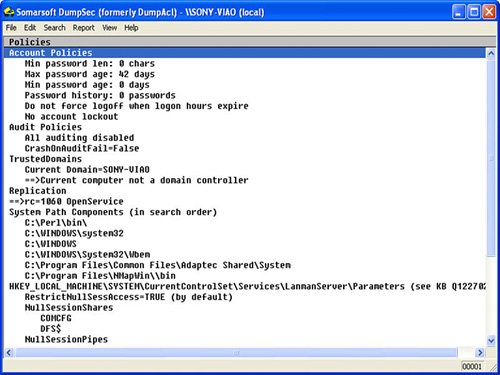Click the vertical scrollbar down arrow
This screenshot has height=375, width=500.
(491, 340)
